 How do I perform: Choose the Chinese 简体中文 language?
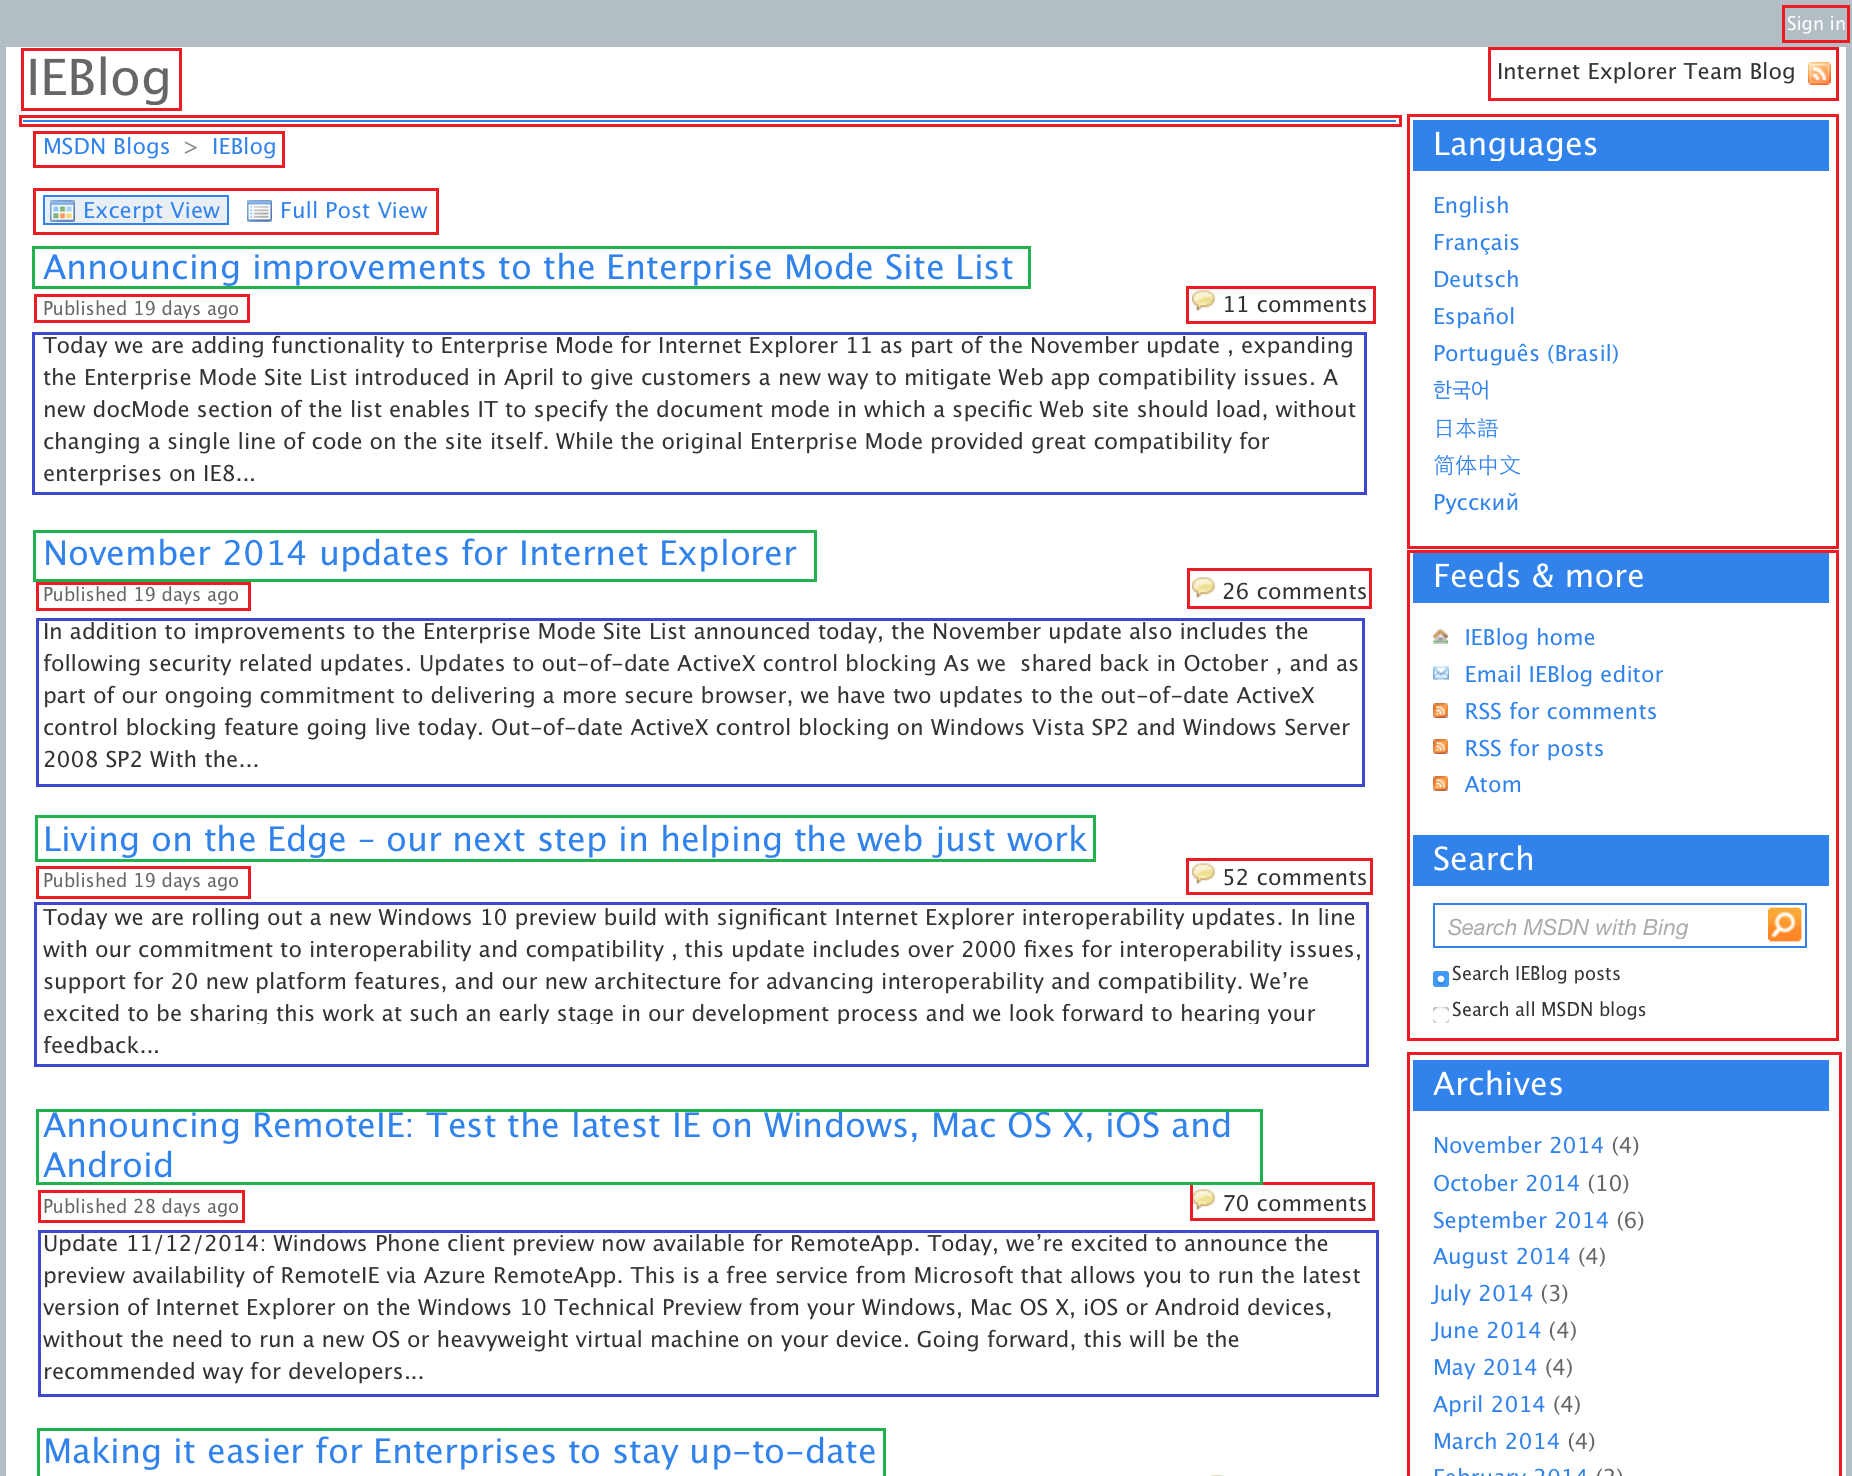[x=1476, y=465]
